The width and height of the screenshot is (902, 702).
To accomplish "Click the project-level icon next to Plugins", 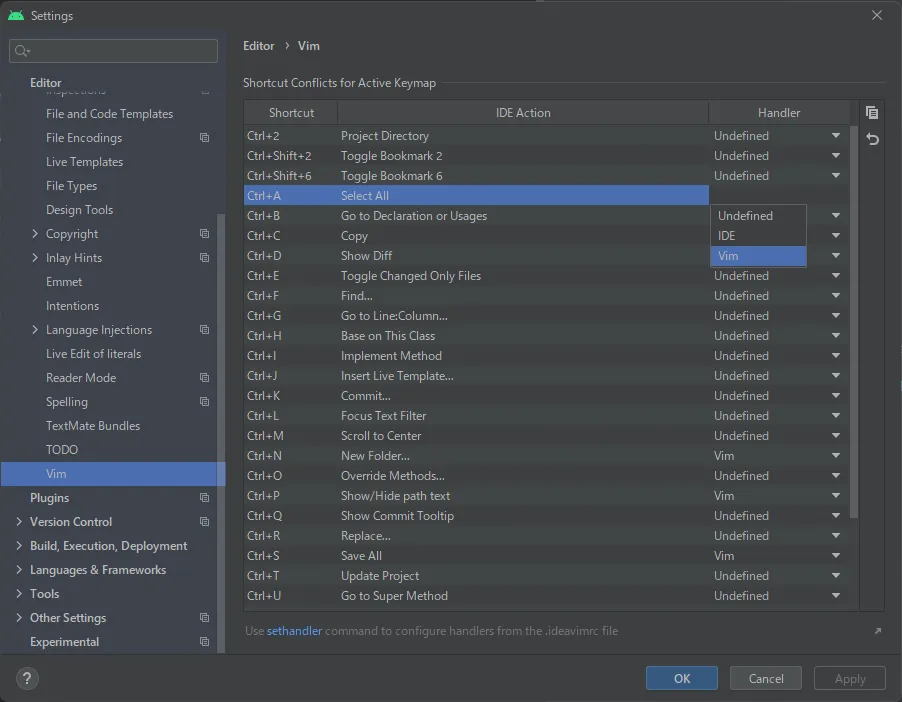I will [x=204, y=498].
